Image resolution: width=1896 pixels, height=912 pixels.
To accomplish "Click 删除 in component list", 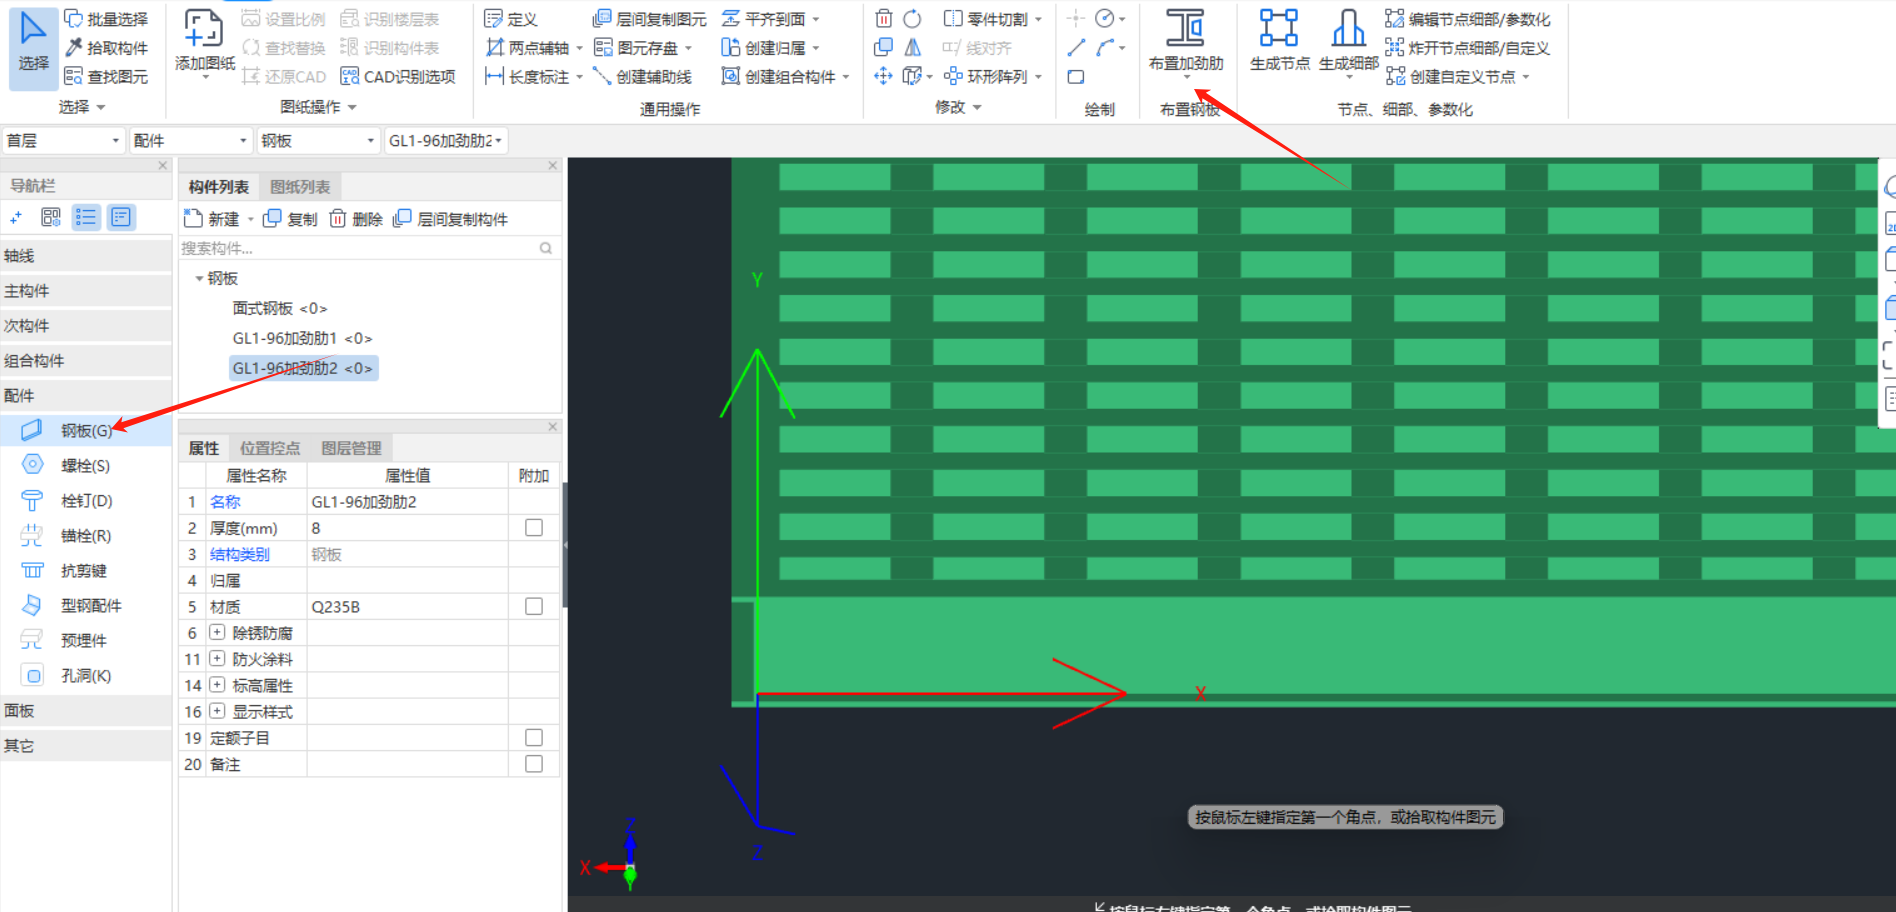I will (356, 219).
